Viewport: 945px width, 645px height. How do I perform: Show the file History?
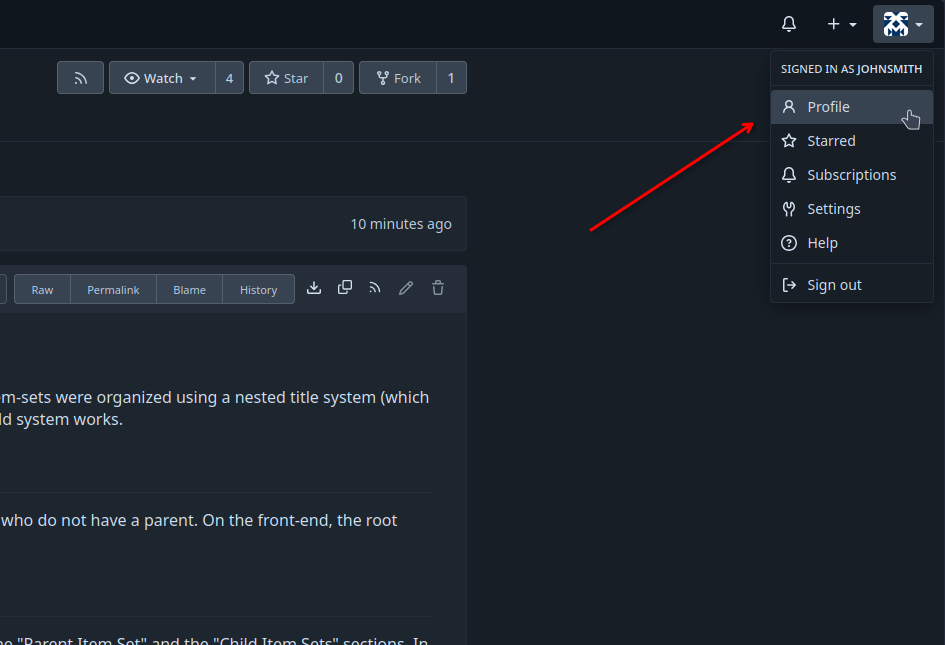coord(259,289)
